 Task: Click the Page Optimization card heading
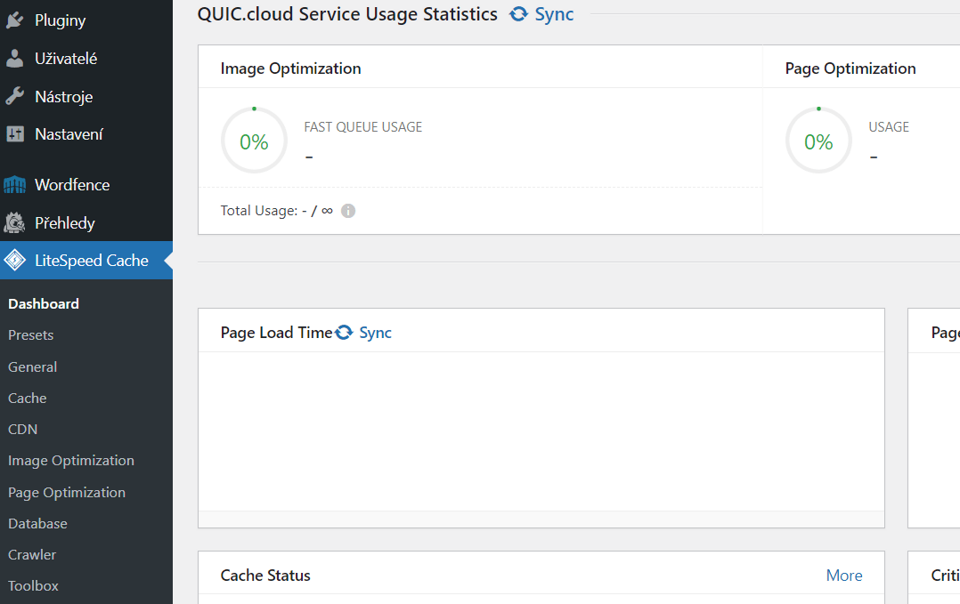tap(850, 69)
